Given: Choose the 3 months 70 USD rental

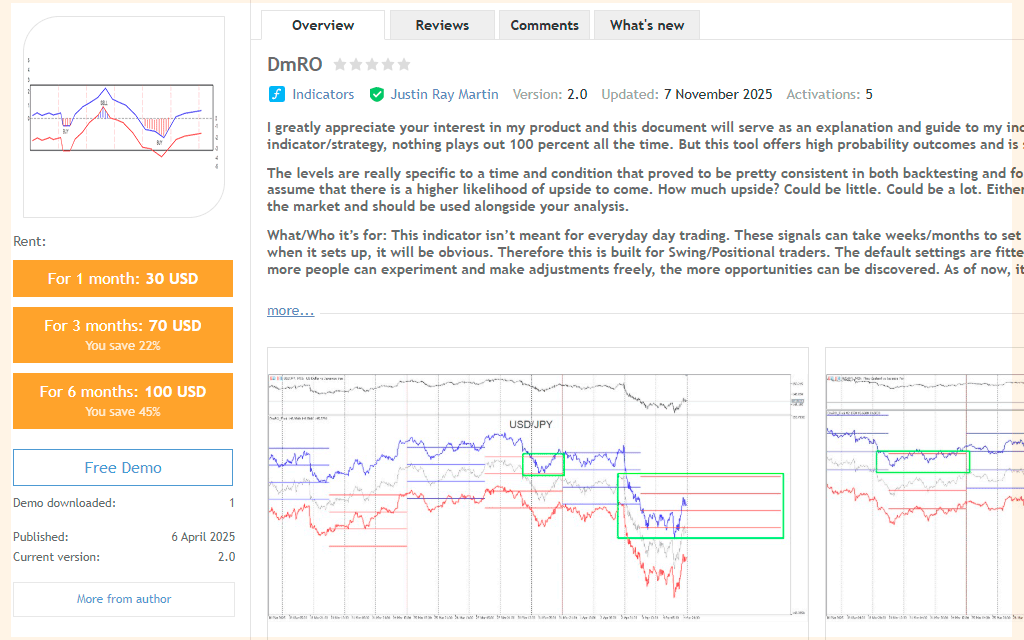Looking at the screenshot, I should 123,335.
